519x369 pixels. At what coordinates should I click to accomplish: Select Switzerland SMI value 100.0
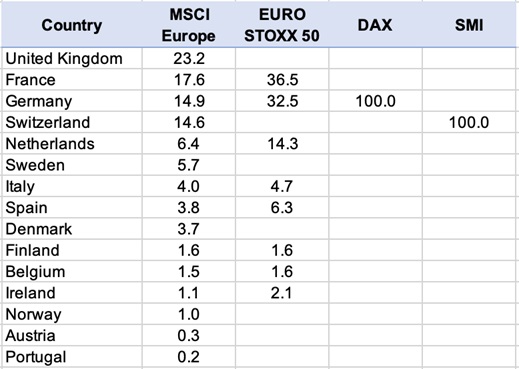[469, 122]
